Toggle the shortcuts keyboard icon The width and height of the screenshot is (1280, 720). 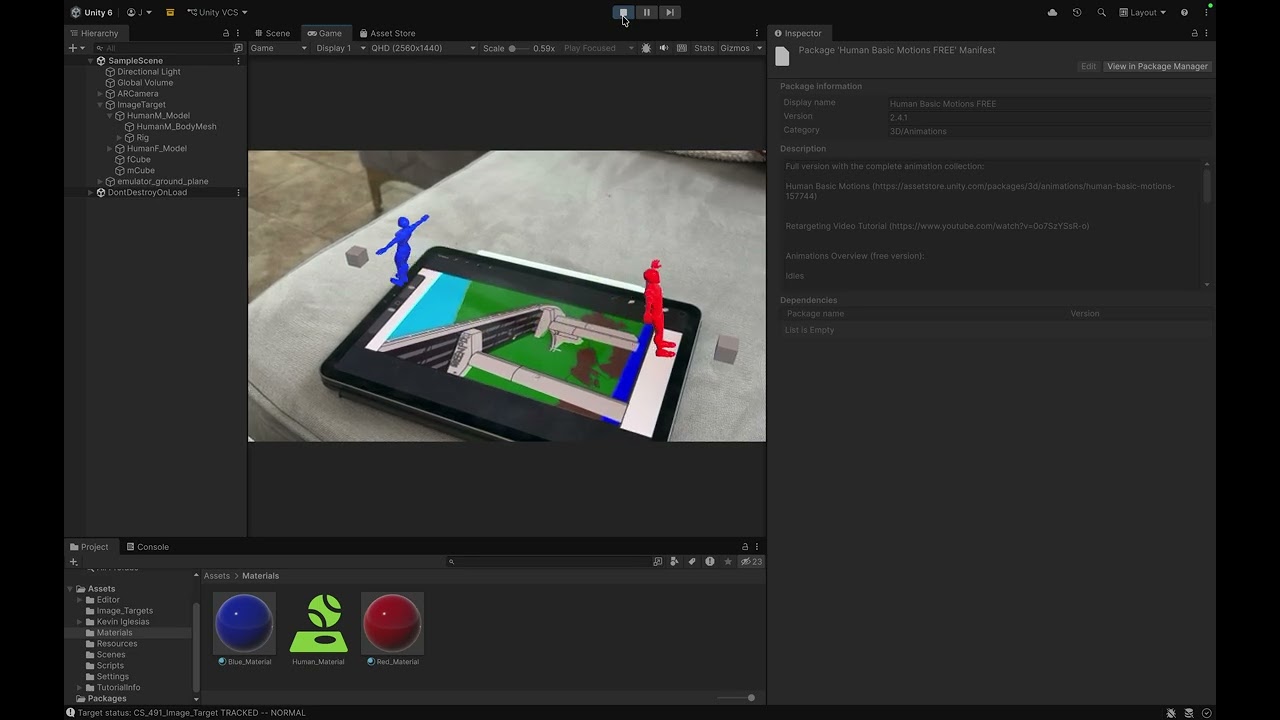(682, 48)
